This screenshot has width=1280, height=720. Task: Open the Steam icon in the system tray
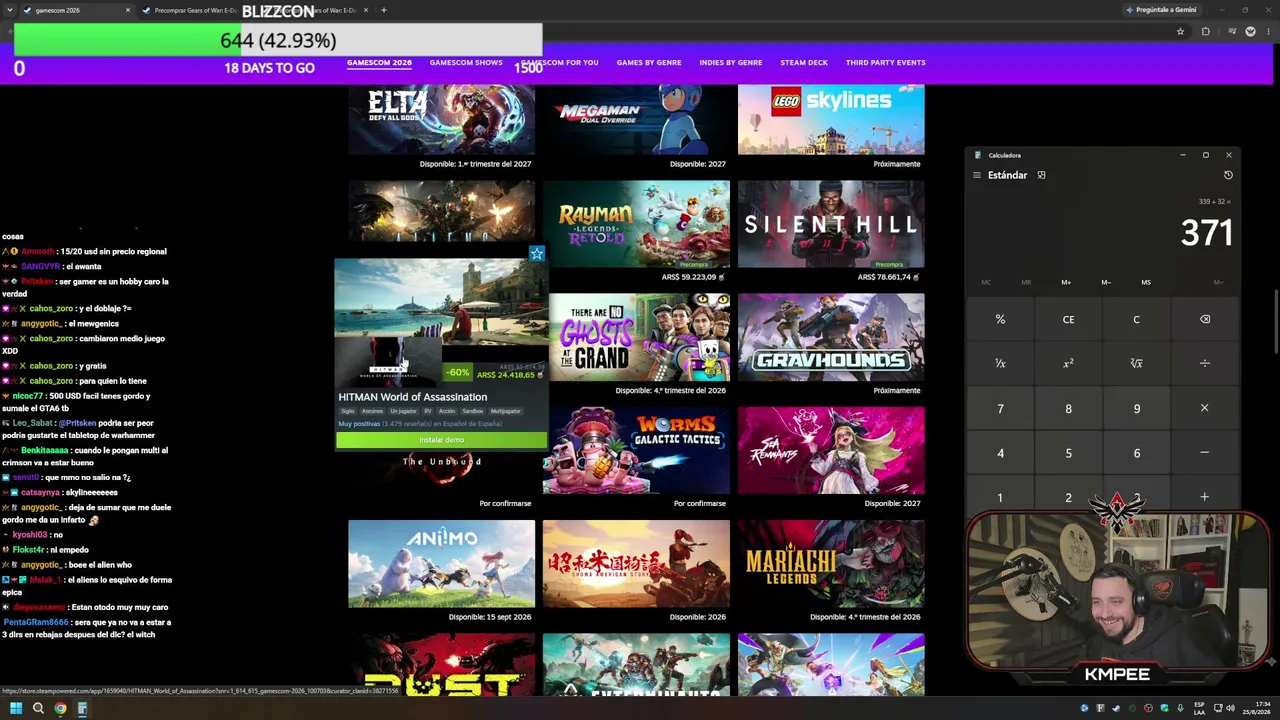[1116, 709]
